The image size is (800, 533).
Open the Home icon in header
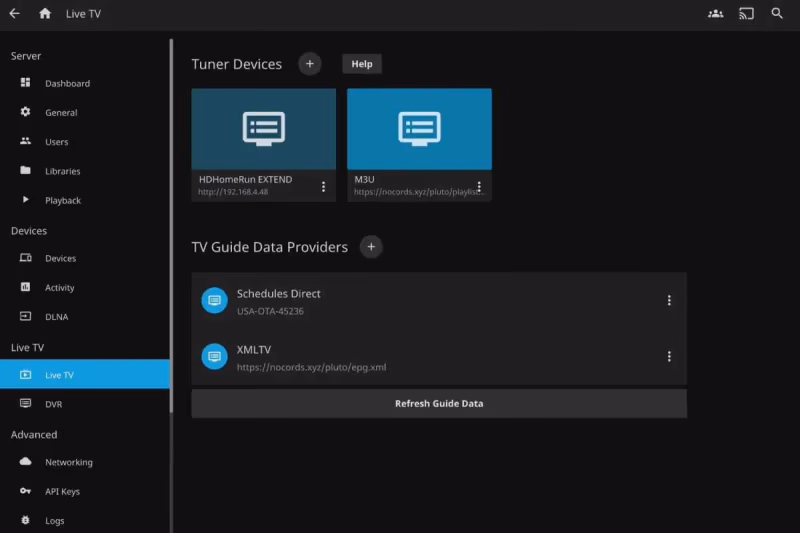(45, 14)
